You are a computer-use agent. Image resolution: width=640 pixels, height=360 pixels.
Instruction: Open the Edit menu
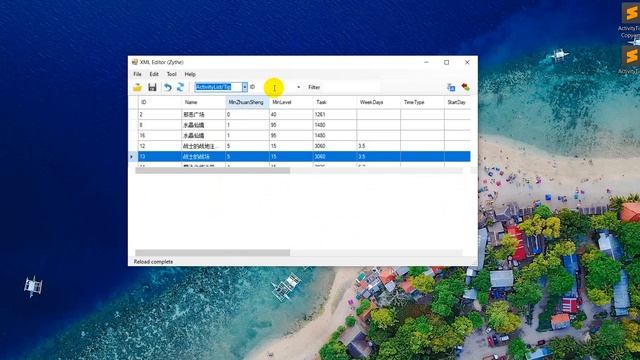154,74
